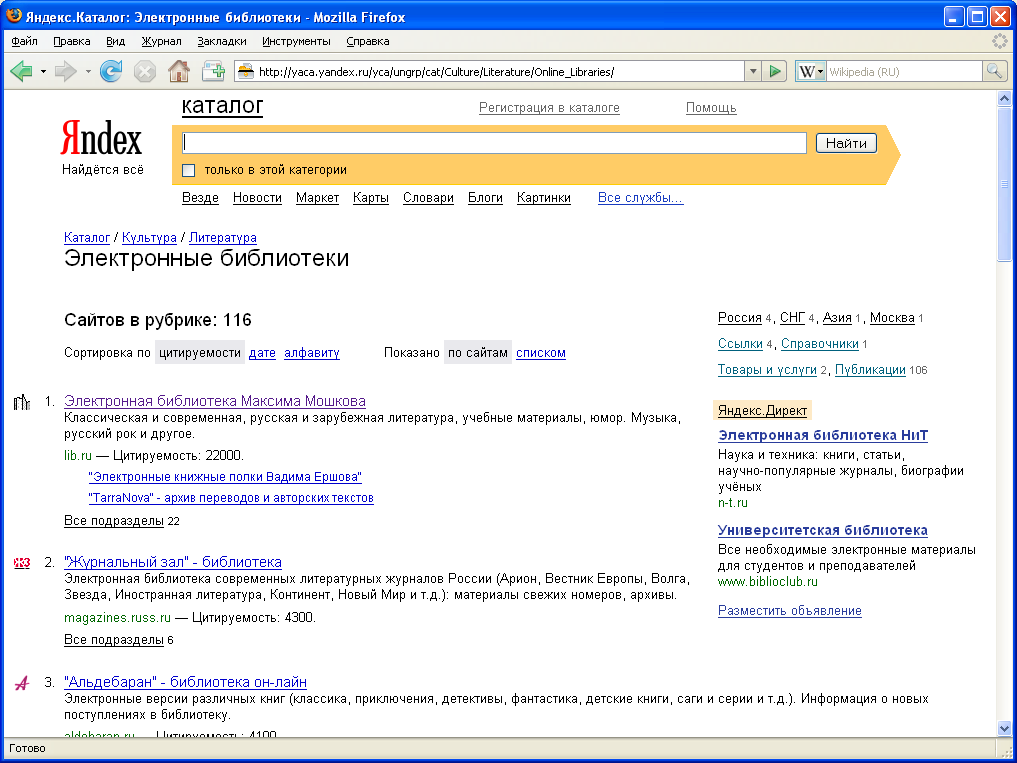1017x763 pixels.
Task: Switch to the Карты tab
Action: click(x=371, y=198)
